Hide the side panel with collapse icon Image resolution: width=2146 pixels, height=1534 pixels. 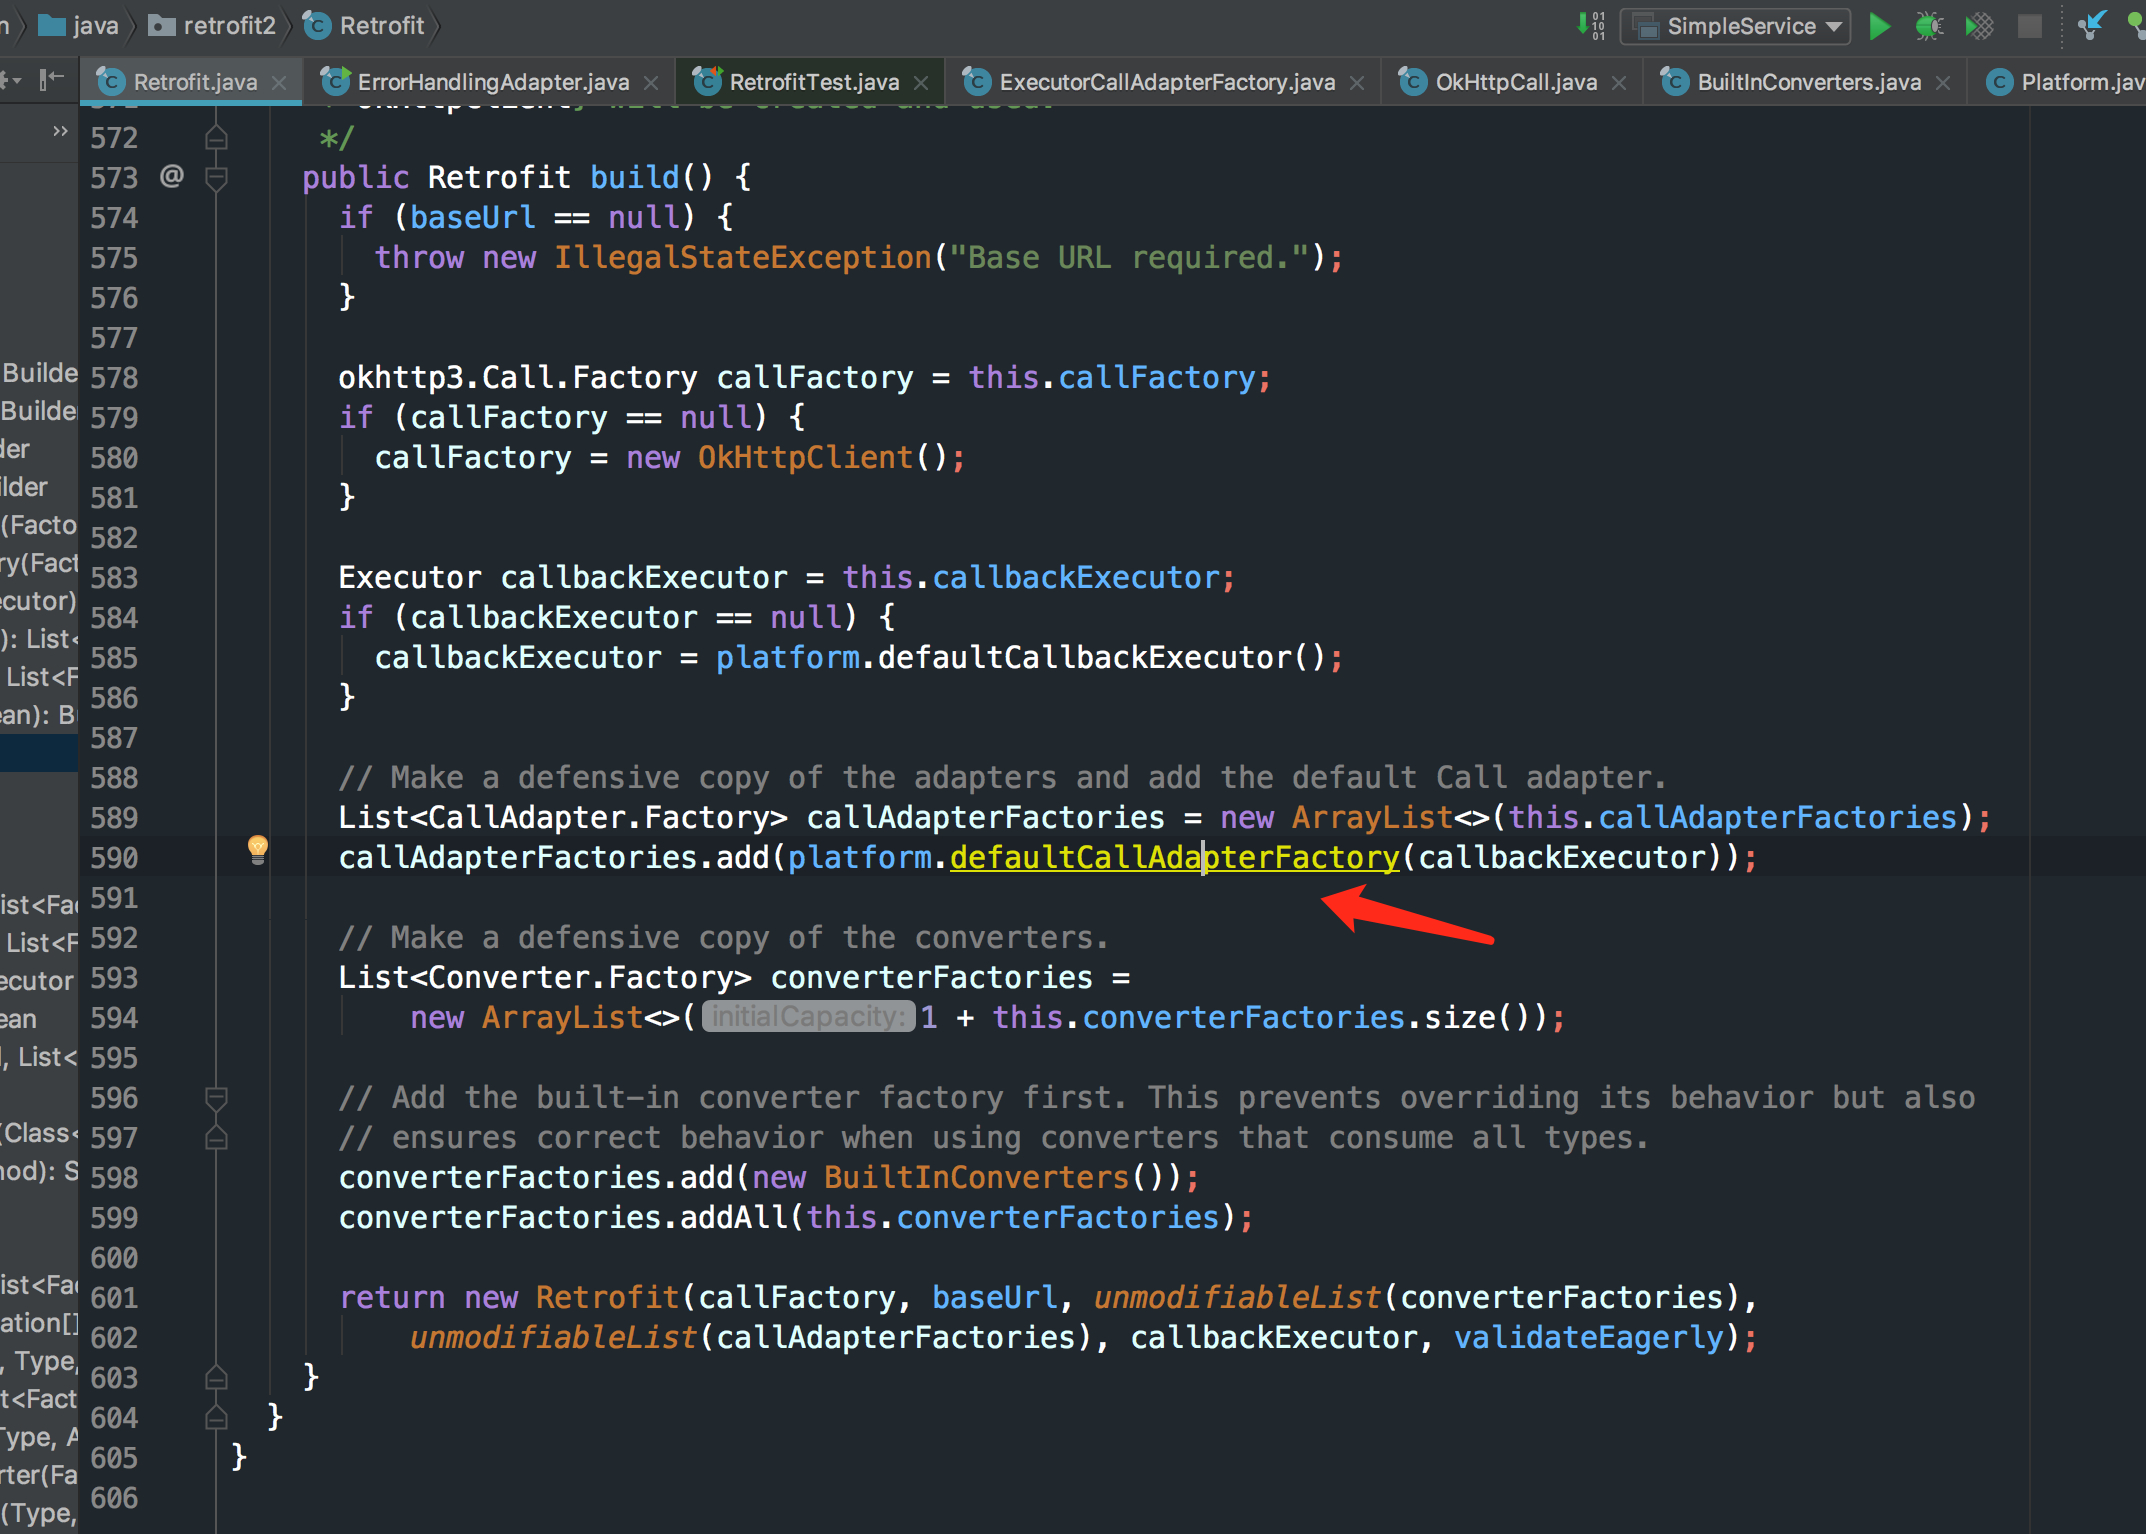pos(51,80)
